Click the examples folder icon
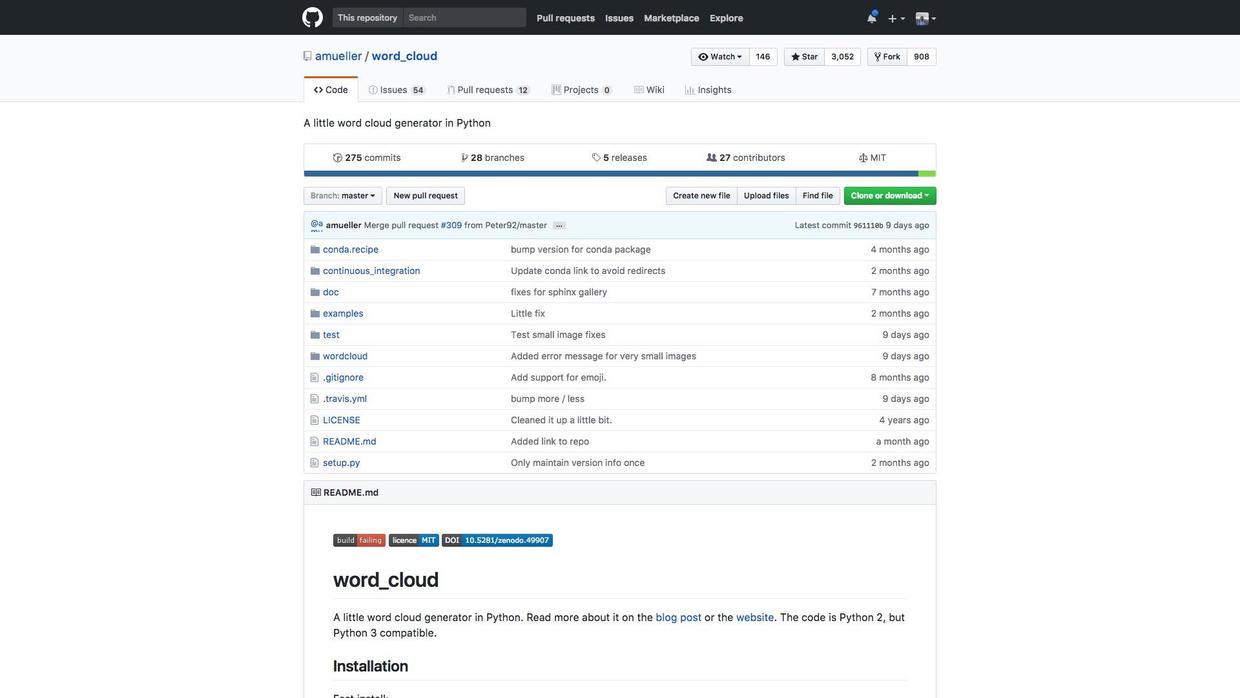 point(315,314)
